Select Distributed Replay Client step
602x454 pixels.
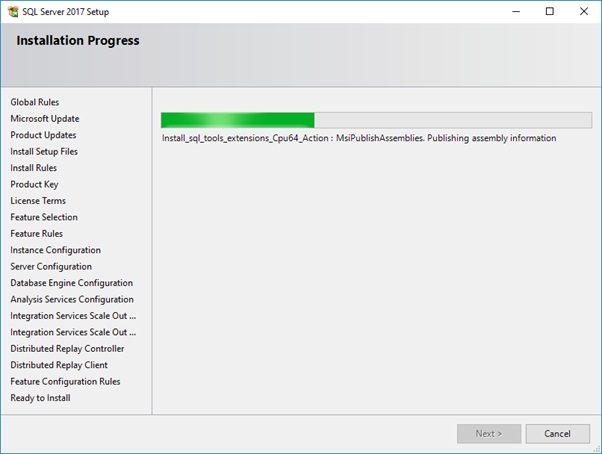[x=59, y=365]
